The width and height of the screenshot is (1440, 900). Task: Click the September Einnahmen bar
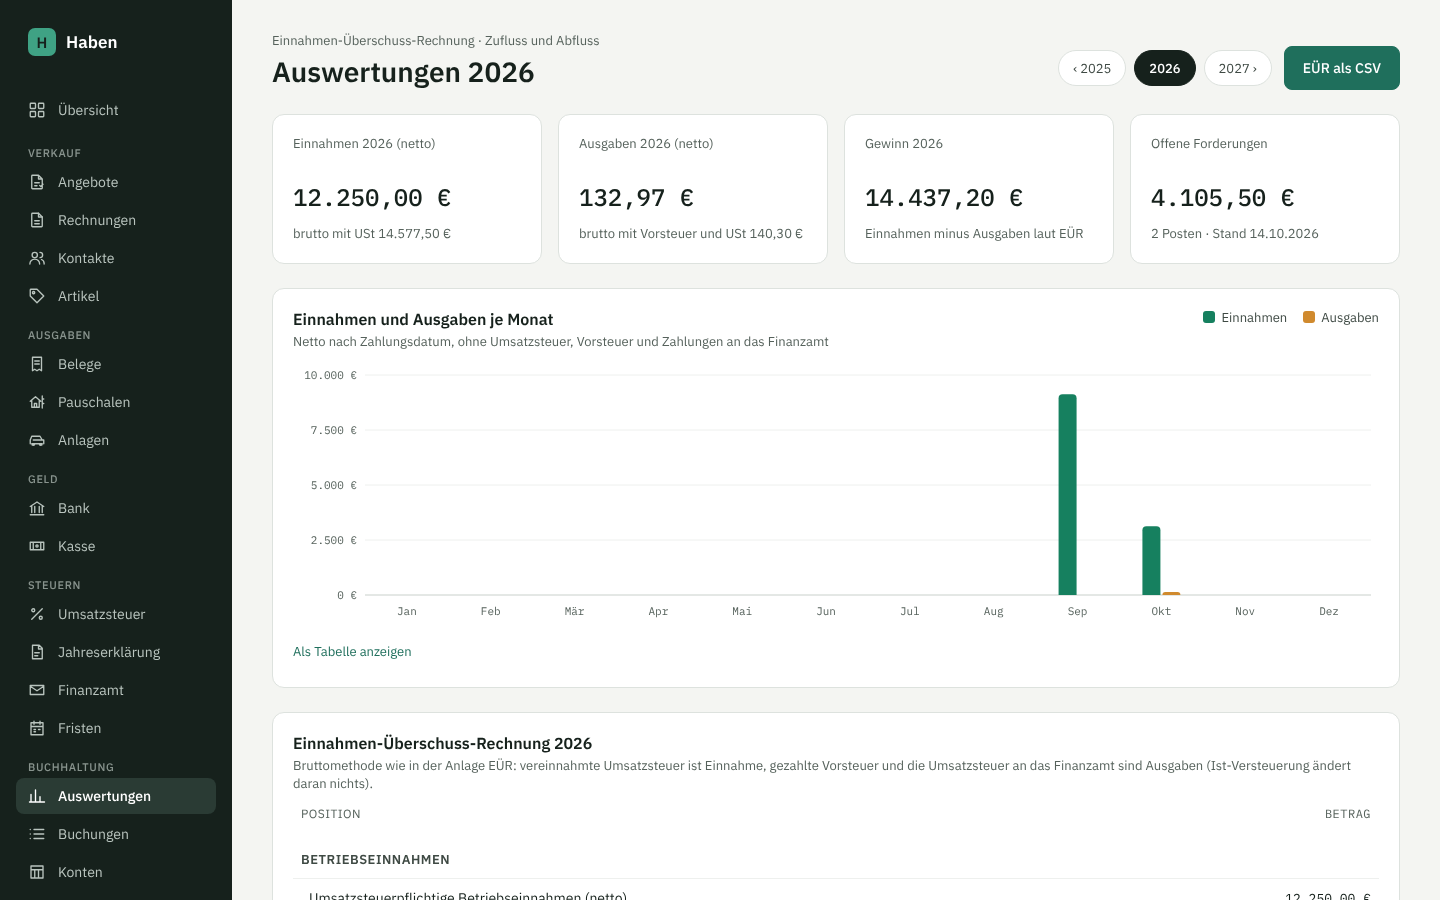point(1068,495)
